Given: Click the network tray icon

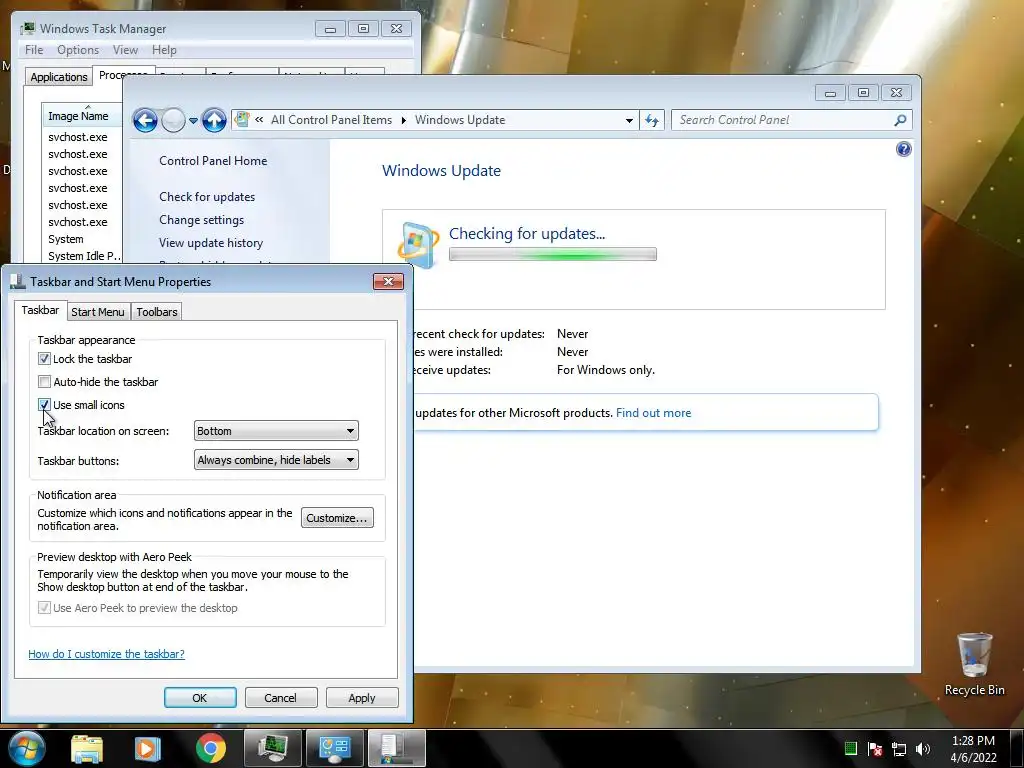Looking at the screenshot, I should (x=899, y=749).
